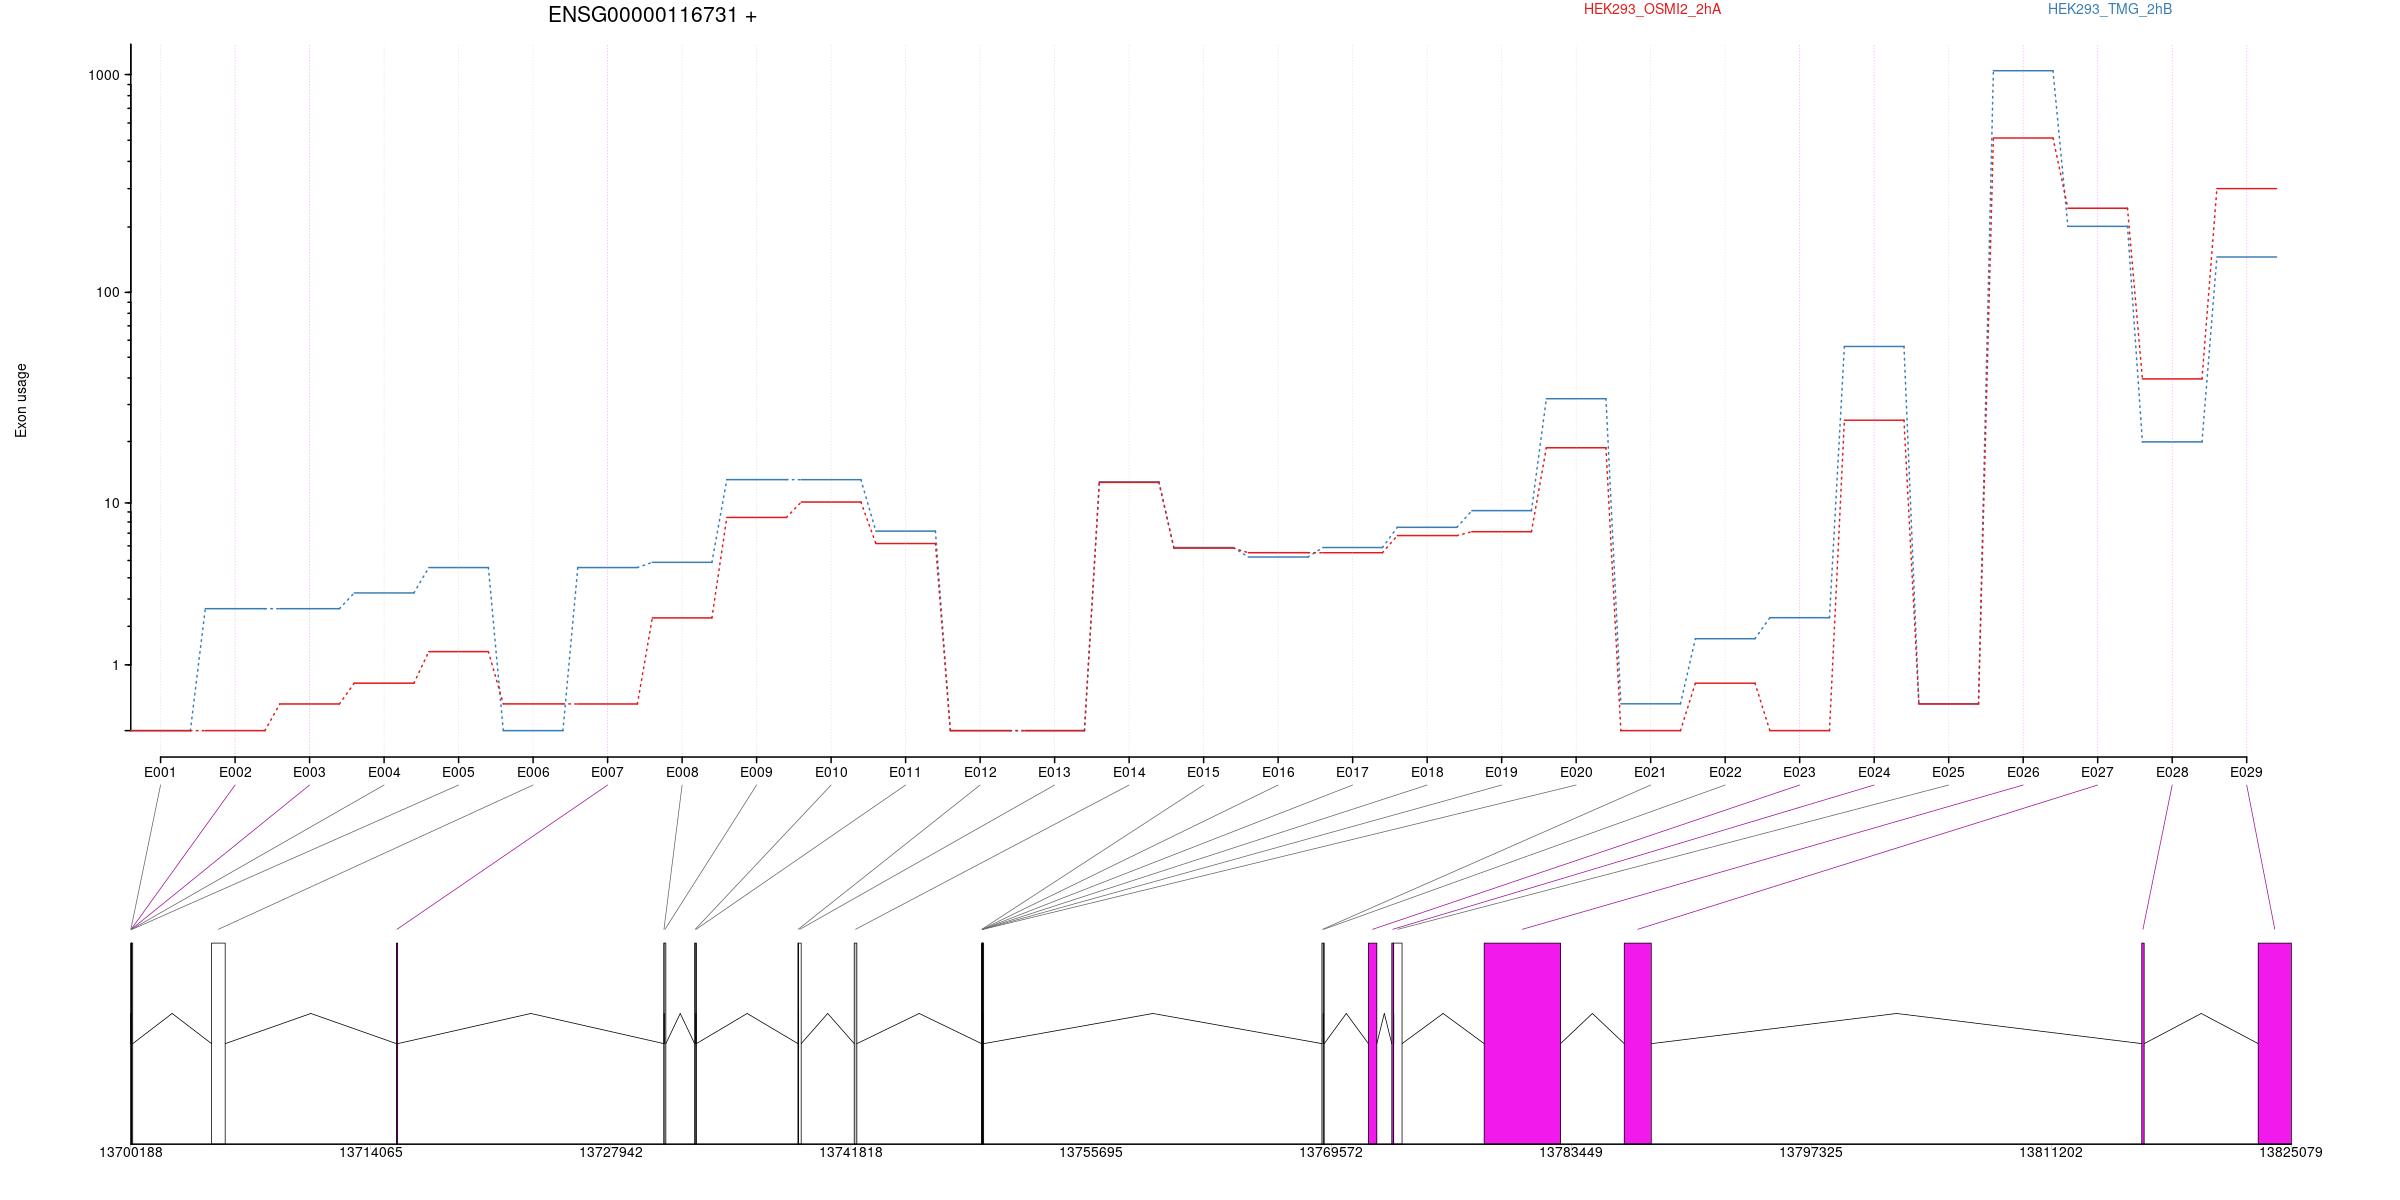
Task: Click exon label E007
Action: point(607,772)
